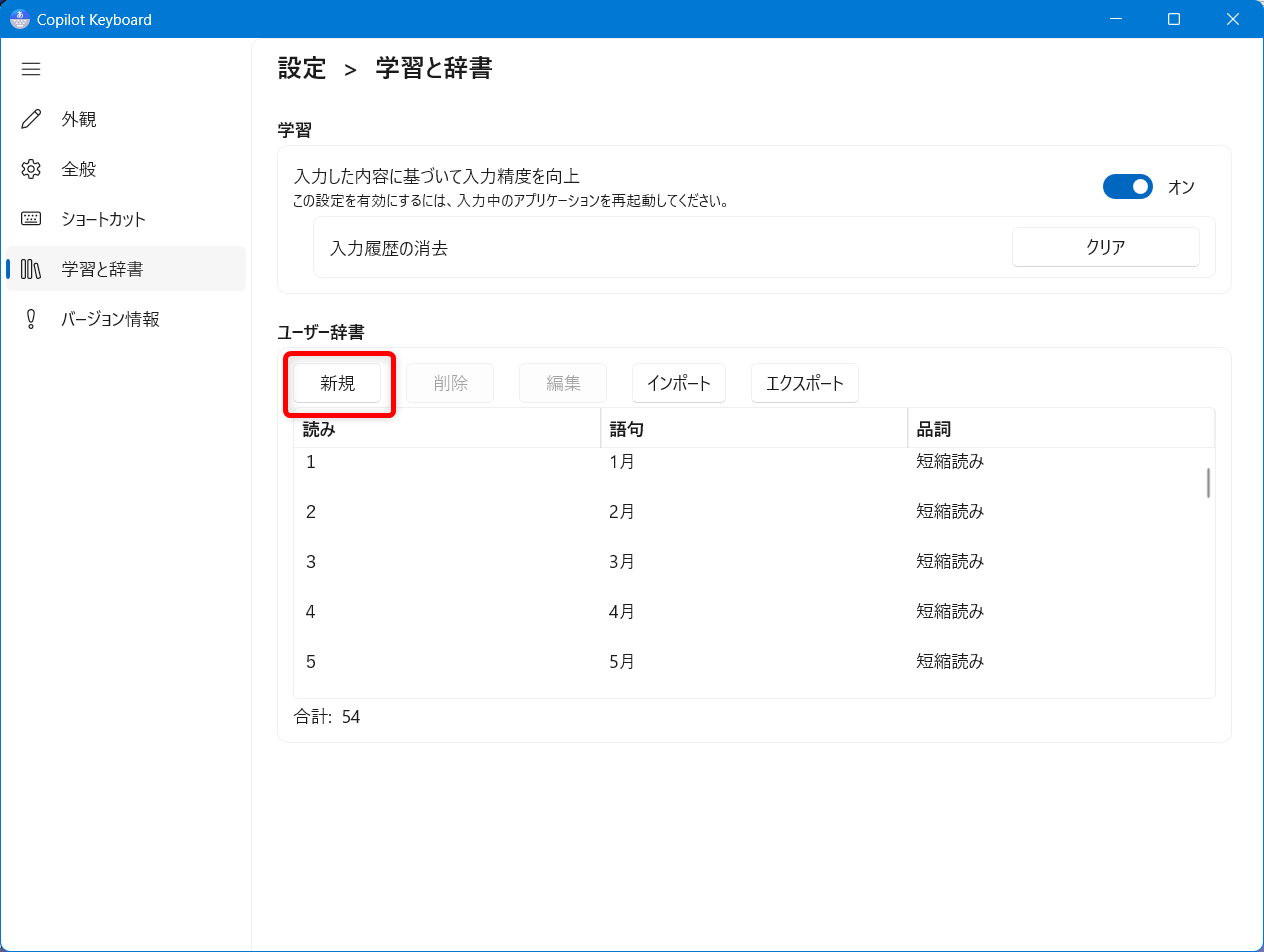Maximize the Copilot Keyboard window
The height and width of the screenshot is (952, 1264).
point(1174,19)
